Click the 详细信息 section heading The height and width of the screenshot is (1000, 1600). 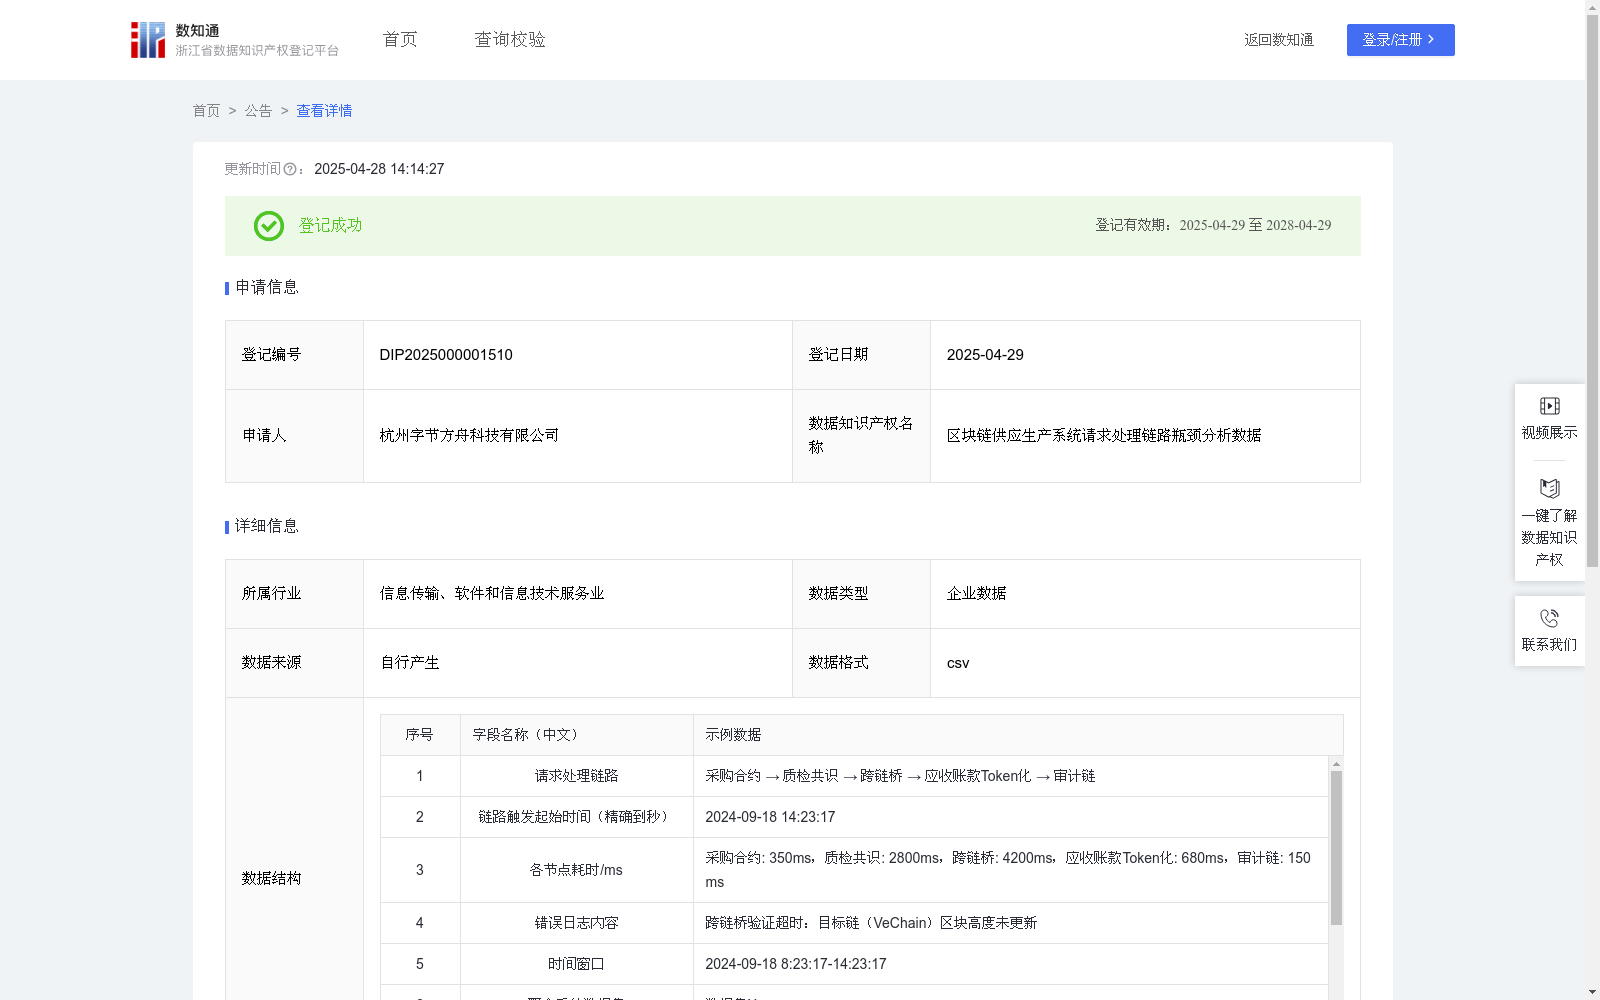(x=267, y=527)
